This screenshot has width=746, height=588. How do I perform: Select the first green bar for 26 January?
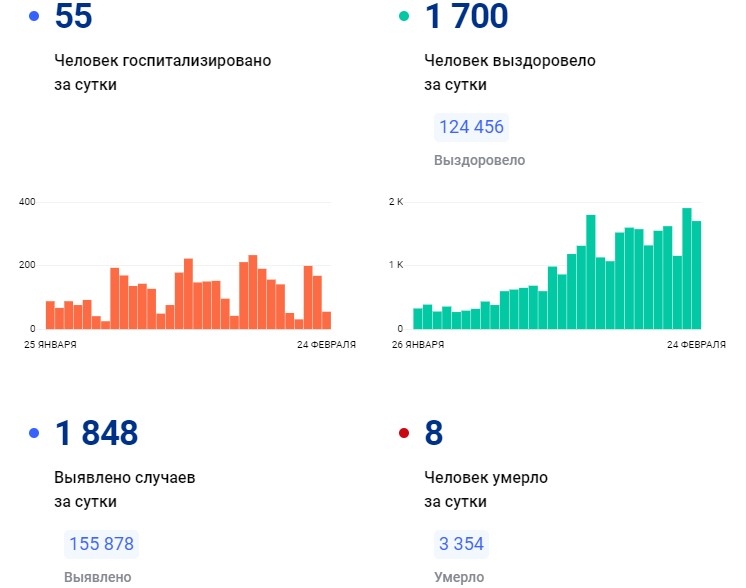(418, 318)
